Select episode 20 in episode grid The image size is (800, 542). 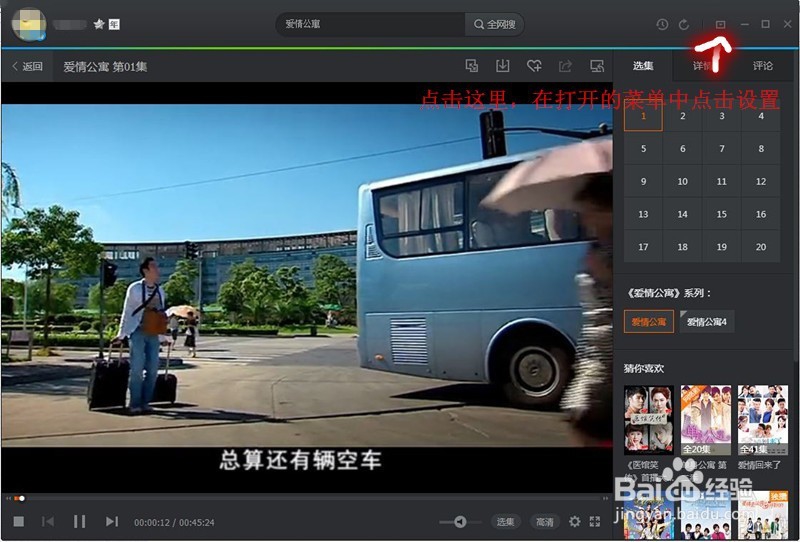761,247
